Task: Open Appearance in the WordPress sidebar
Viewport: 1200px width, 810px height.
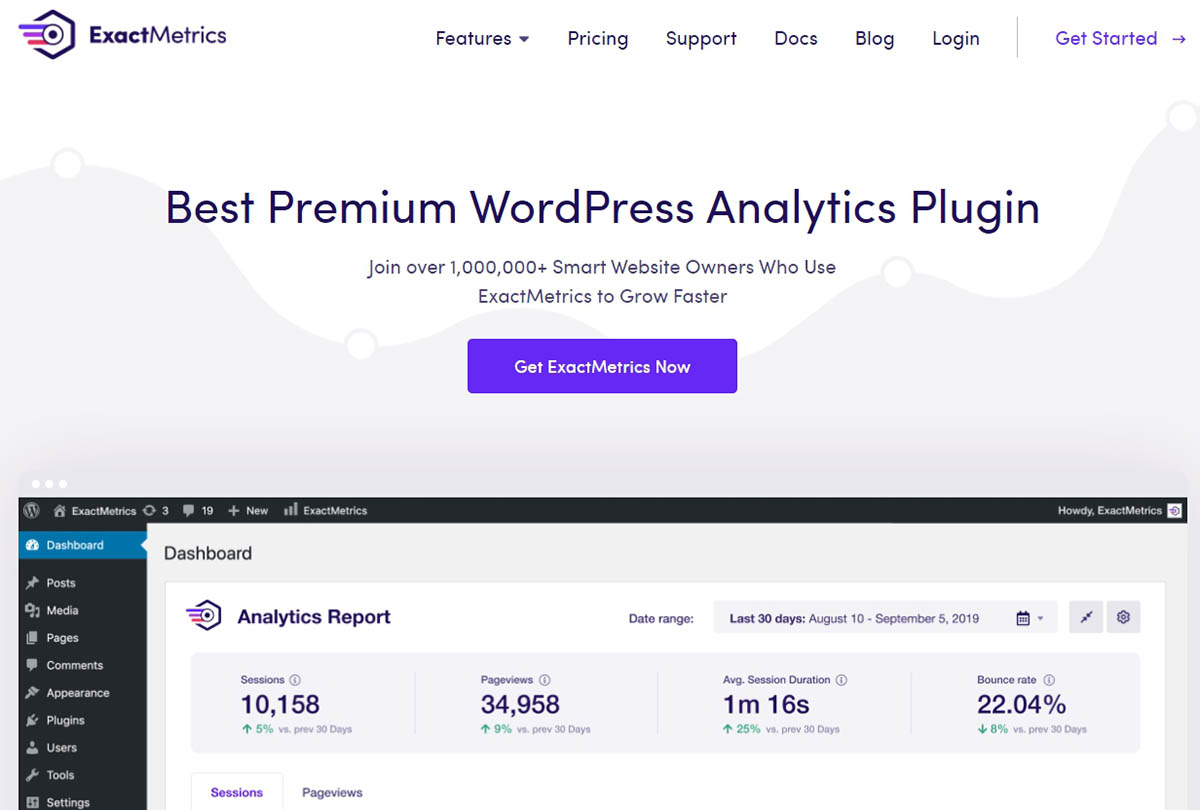Action: click(x=78, y=693)
